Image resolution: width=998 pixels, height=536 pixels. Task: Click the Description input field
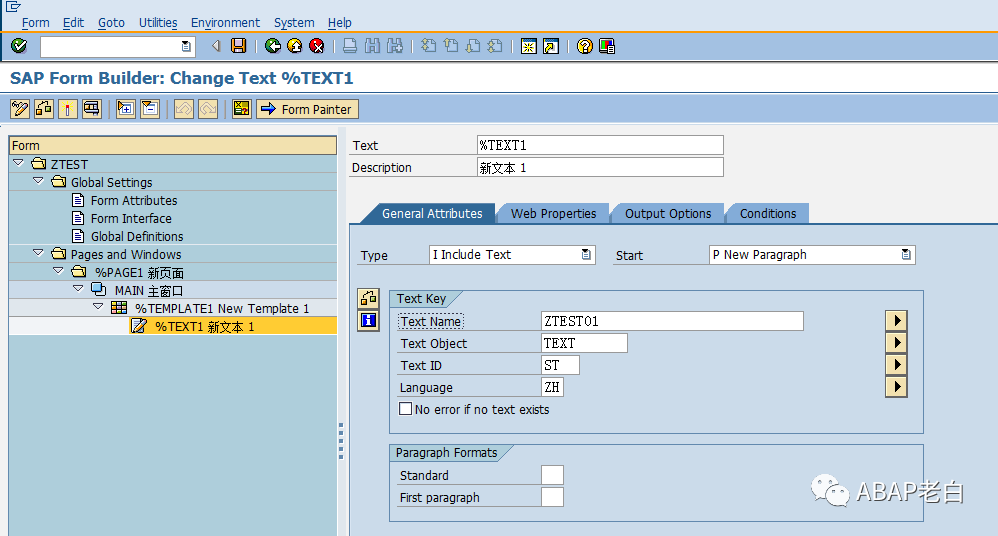click(x=600, y=167)
